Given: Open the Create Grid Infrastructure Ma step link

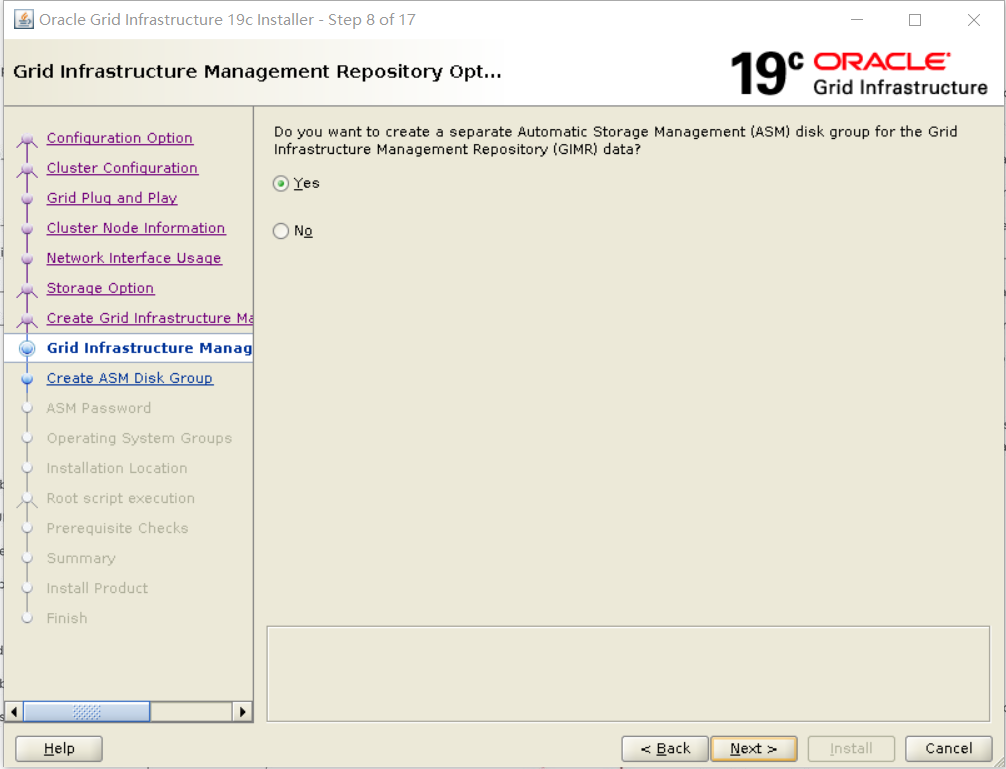Looking at the screenshot, I should click(149, 318).
